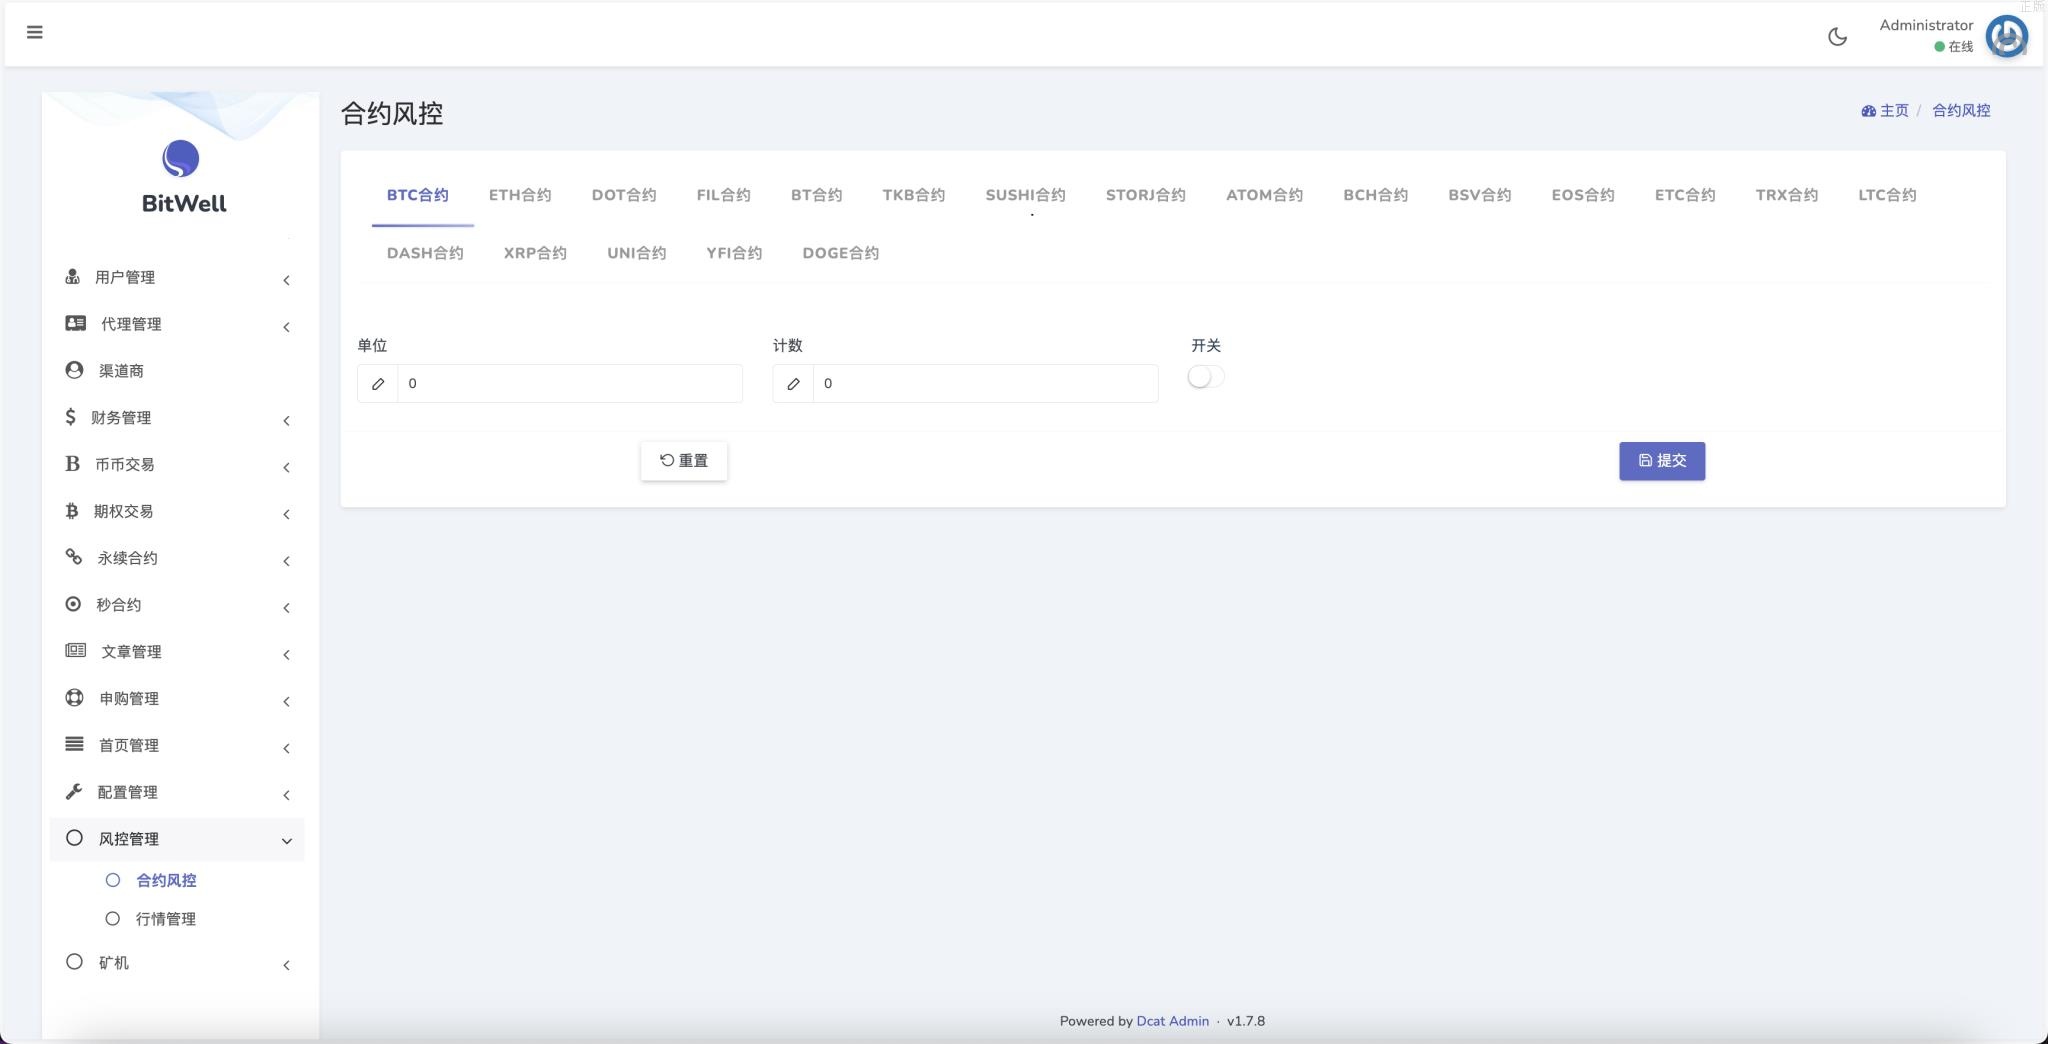
Task: Expand the 财务管理 sidebar section
Action: [121, 418]
